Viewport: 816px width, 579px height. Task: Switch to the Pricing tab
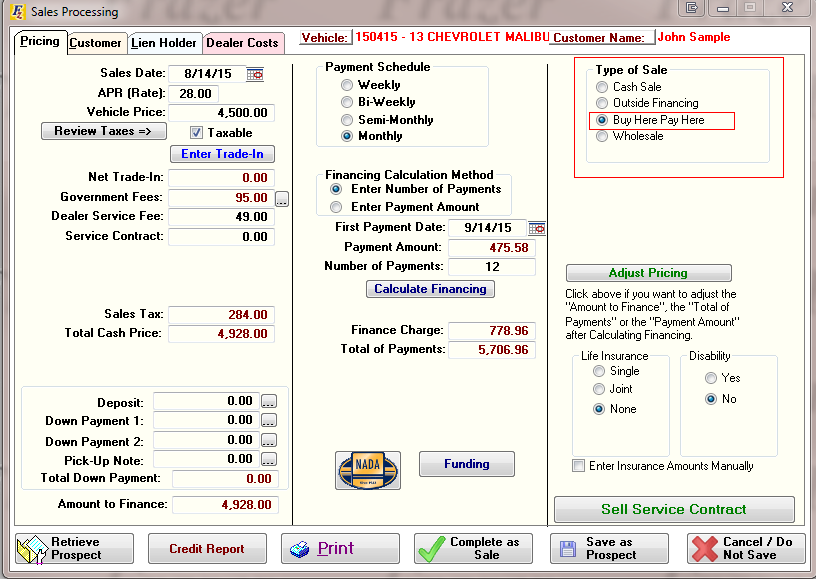[x=40, y=42]
